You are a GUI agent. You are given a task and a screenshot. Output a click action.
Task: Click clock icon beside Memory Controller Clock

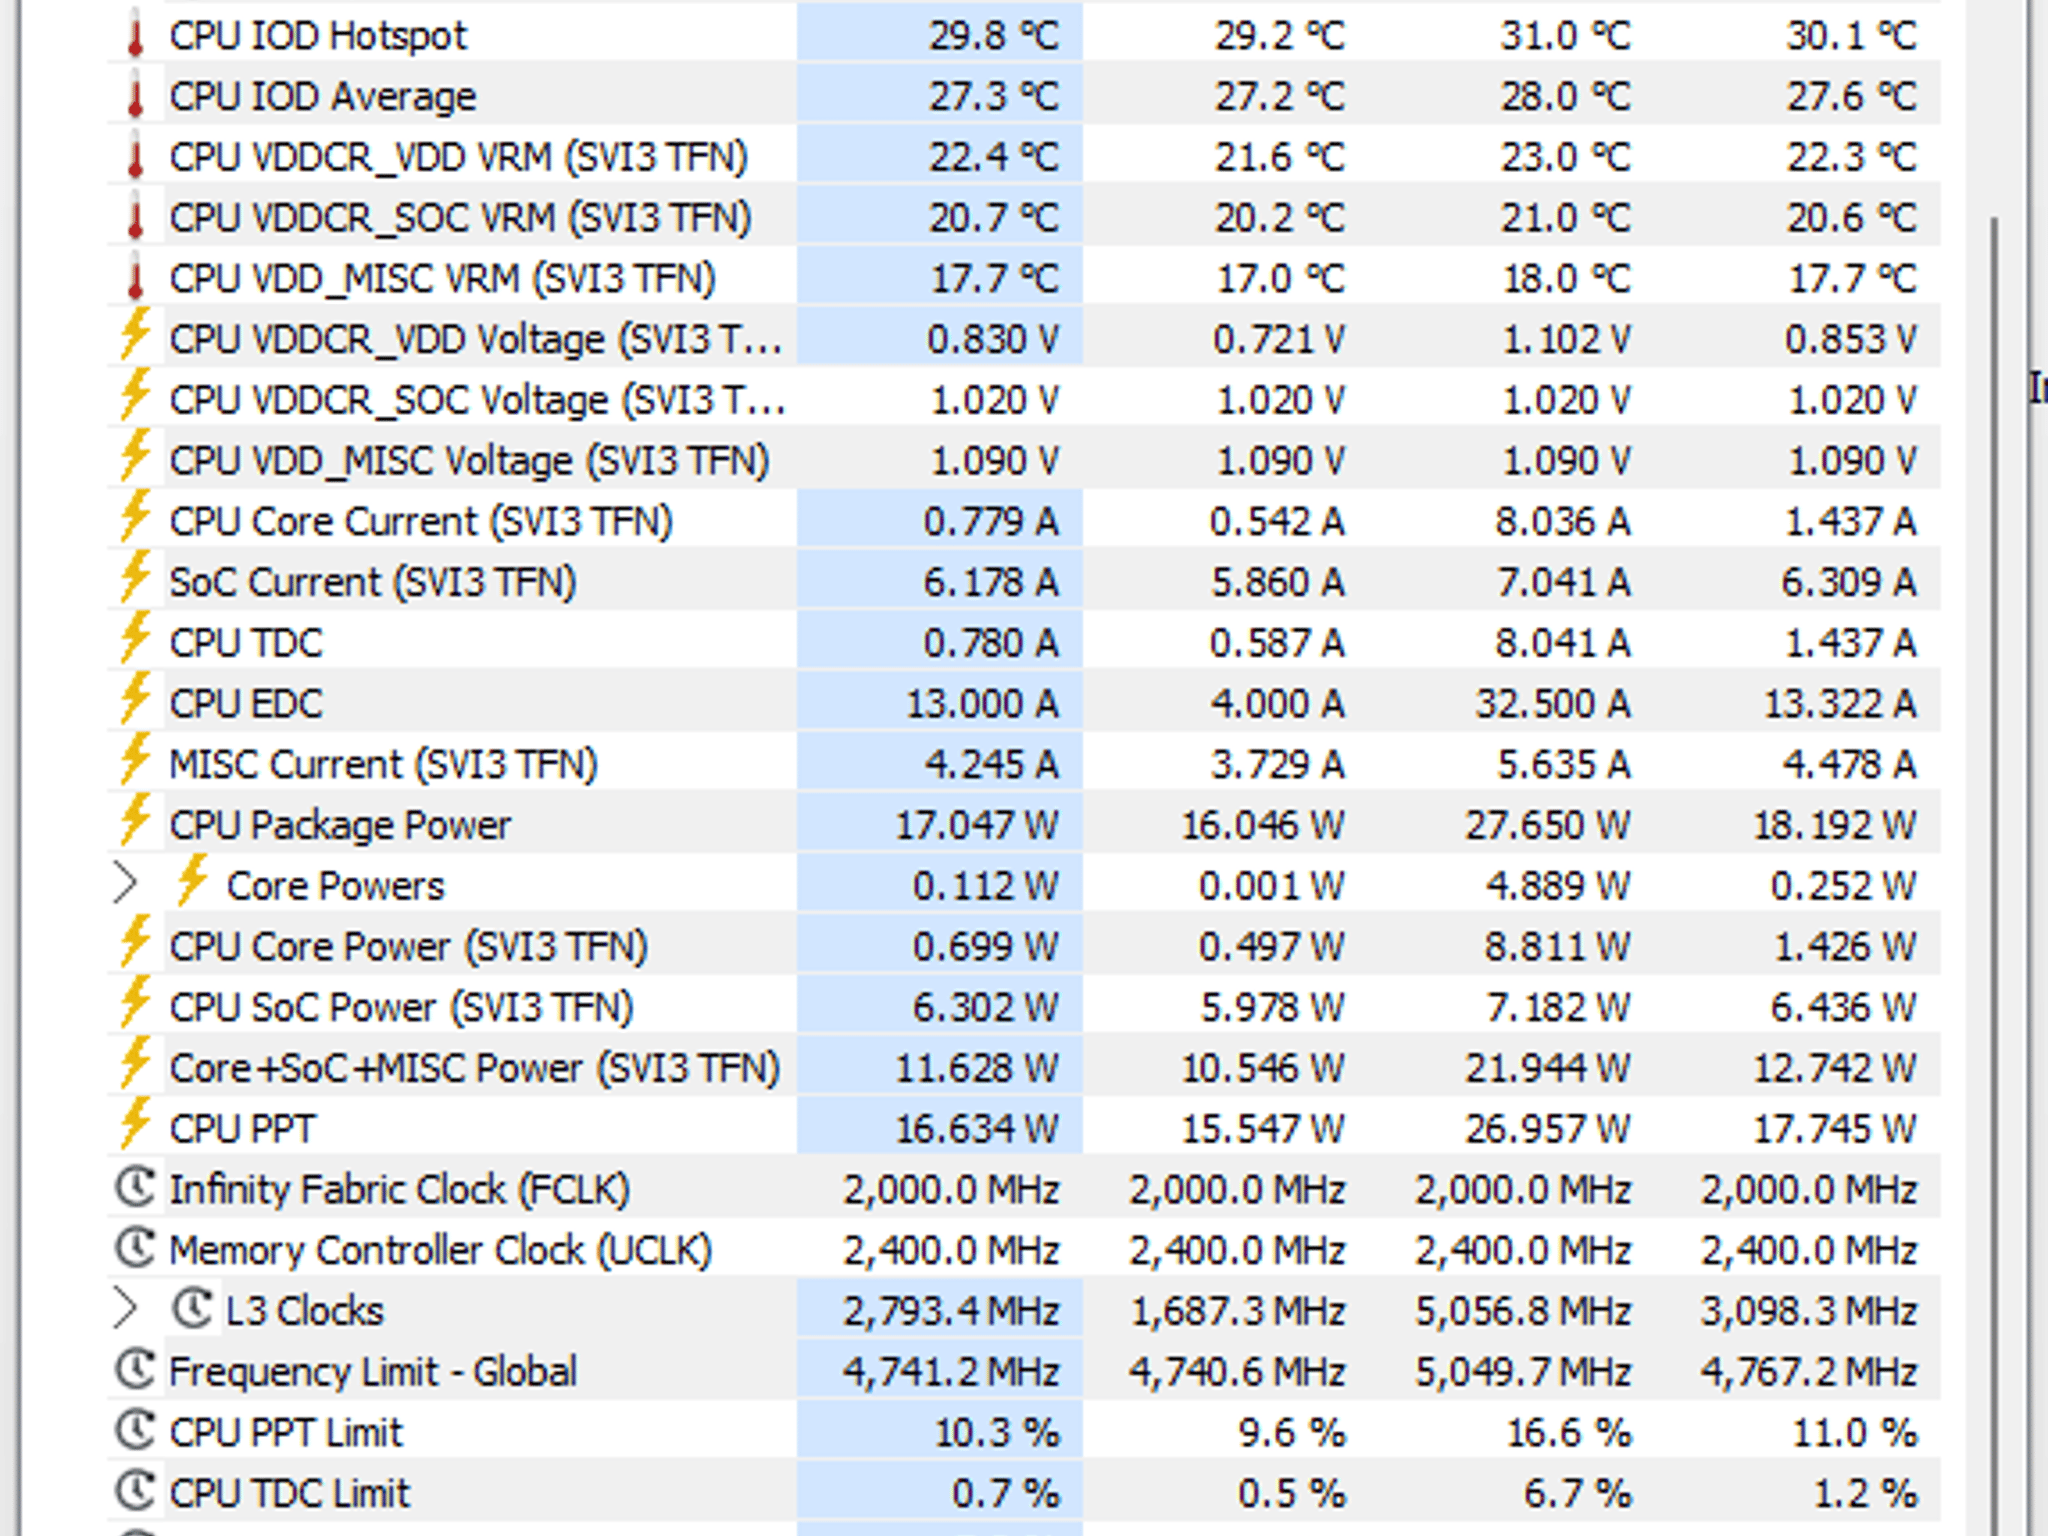point(135,1248)
